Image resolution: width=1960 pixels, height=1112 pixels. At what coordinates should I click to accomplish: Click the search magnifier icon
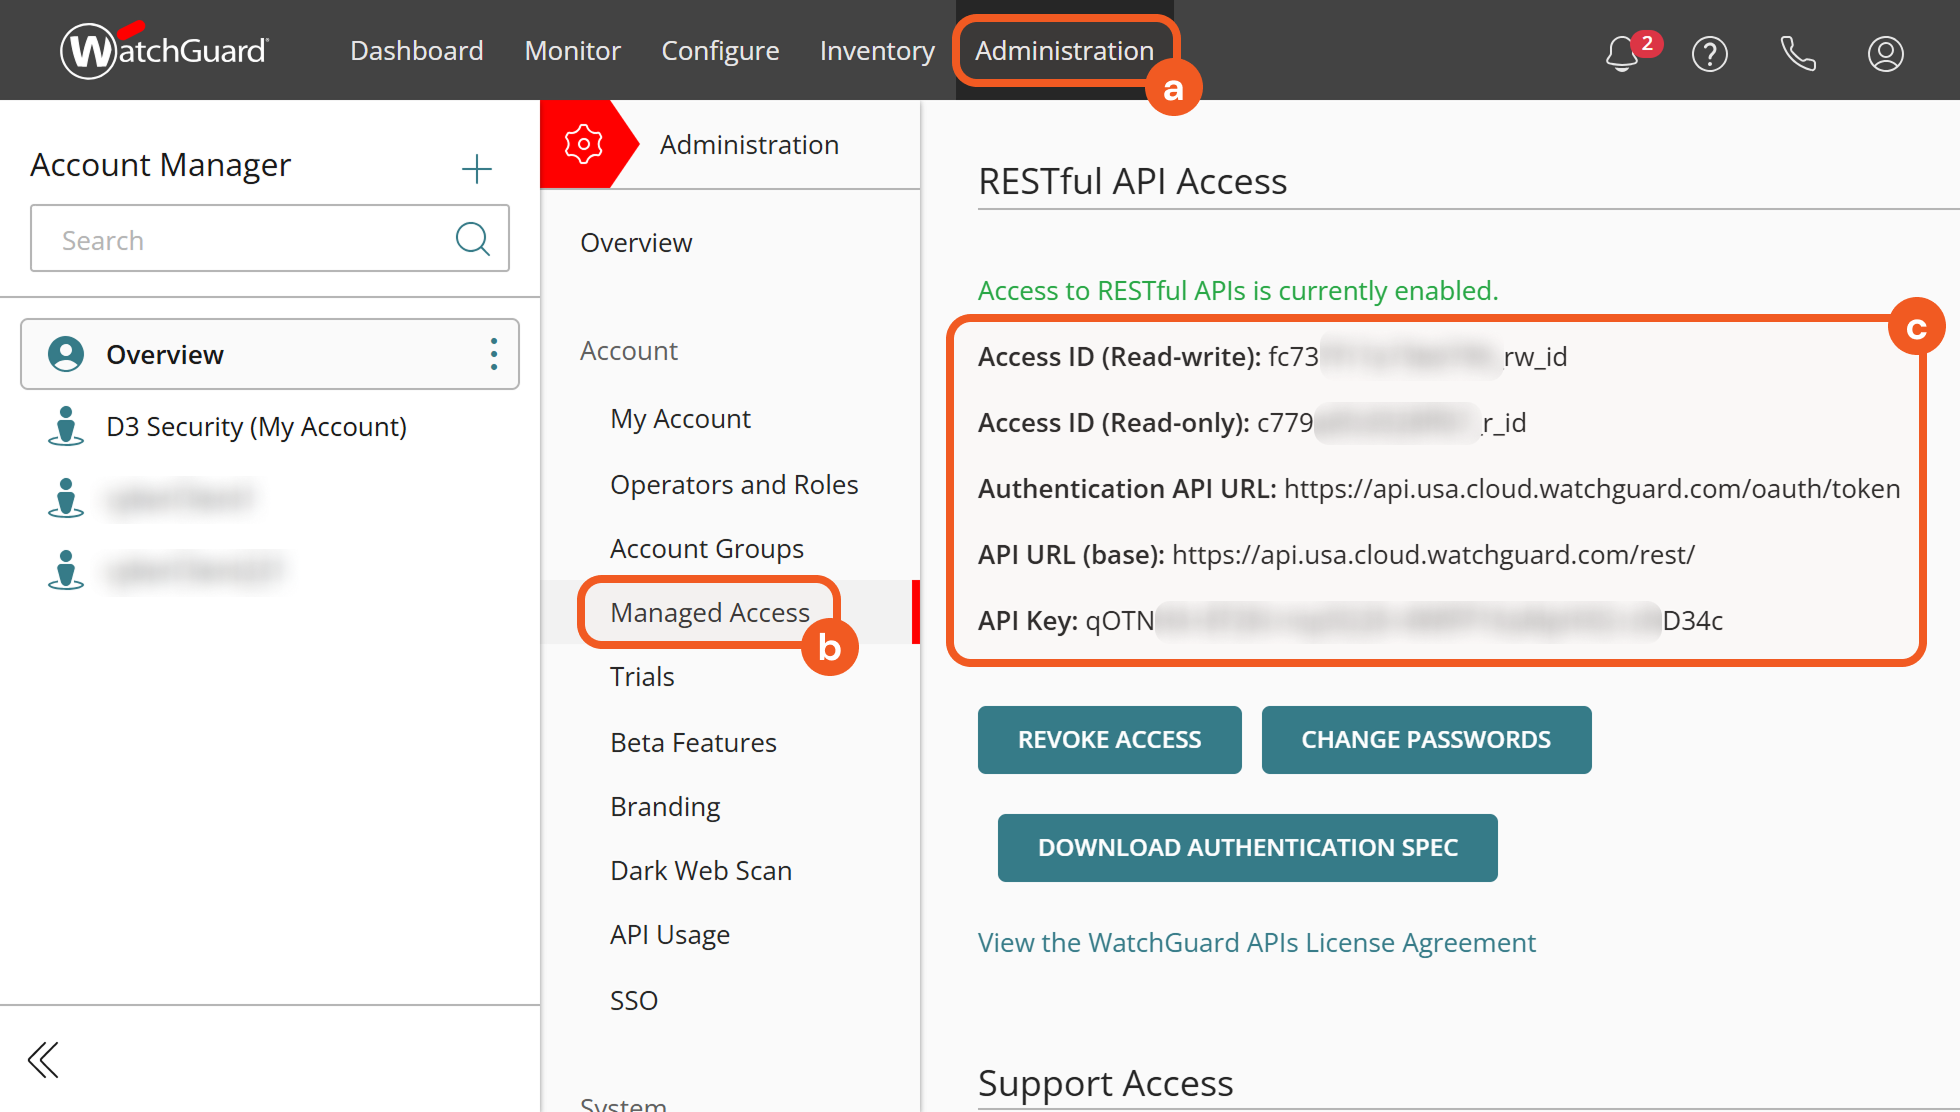472,239
